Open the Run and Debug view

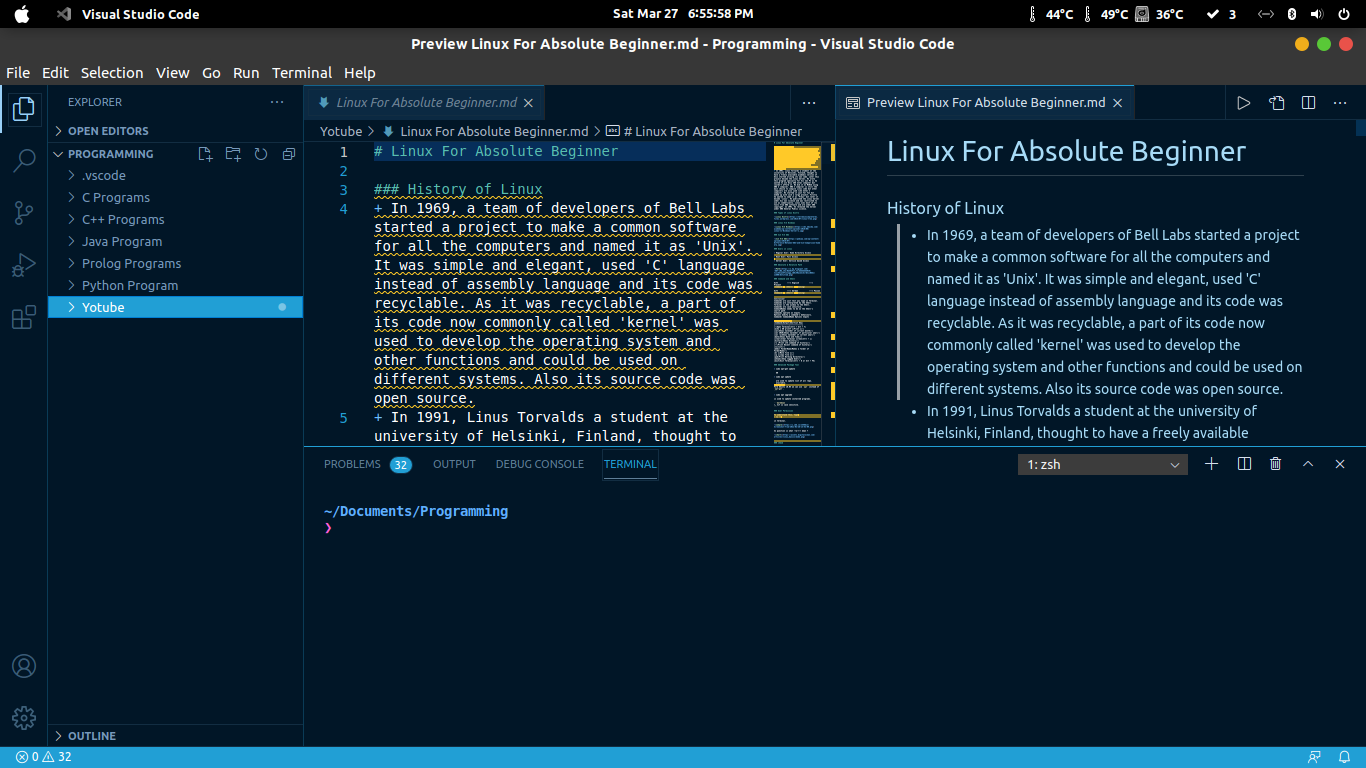point(24,265)
